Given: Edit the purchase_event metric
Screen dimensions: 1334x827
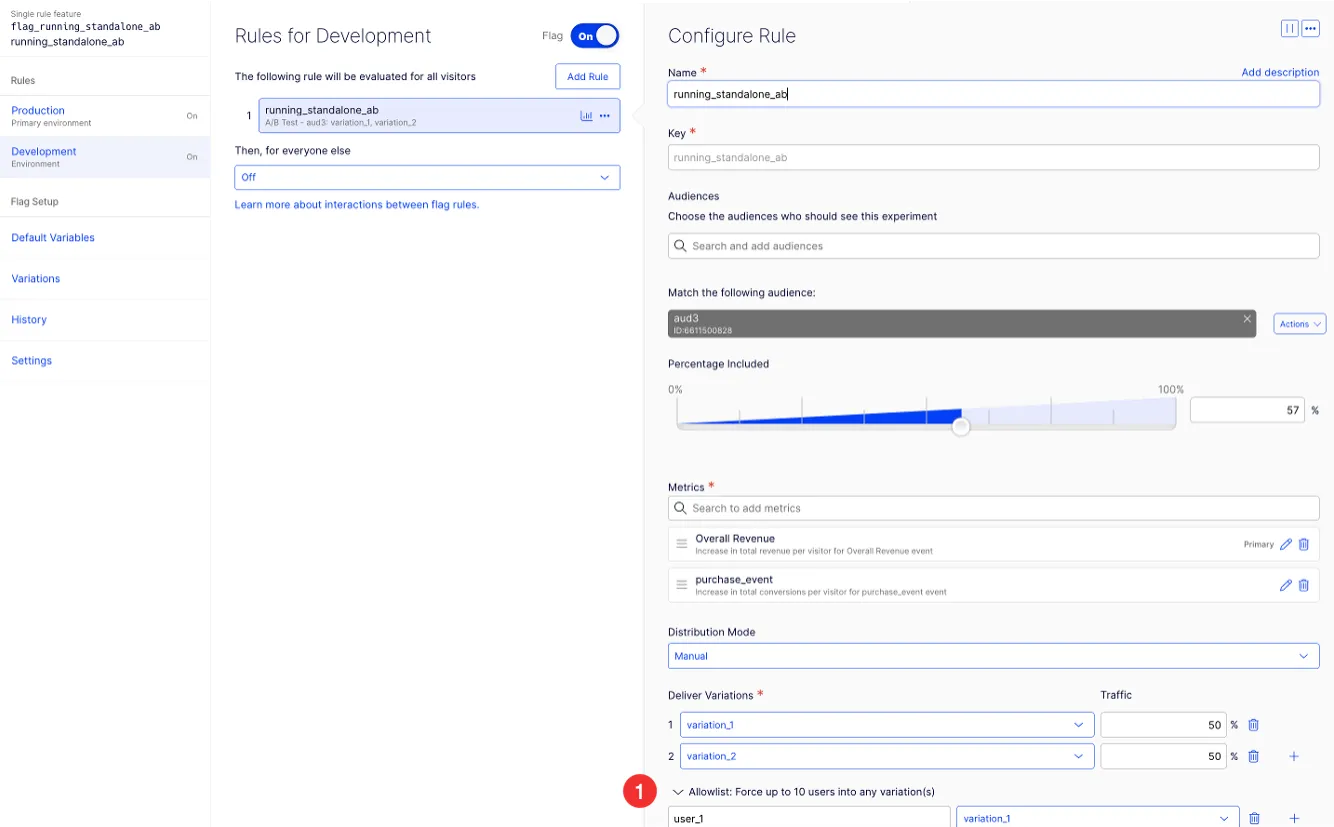Looking at the screenshot, I should [x=1286, y=585].
